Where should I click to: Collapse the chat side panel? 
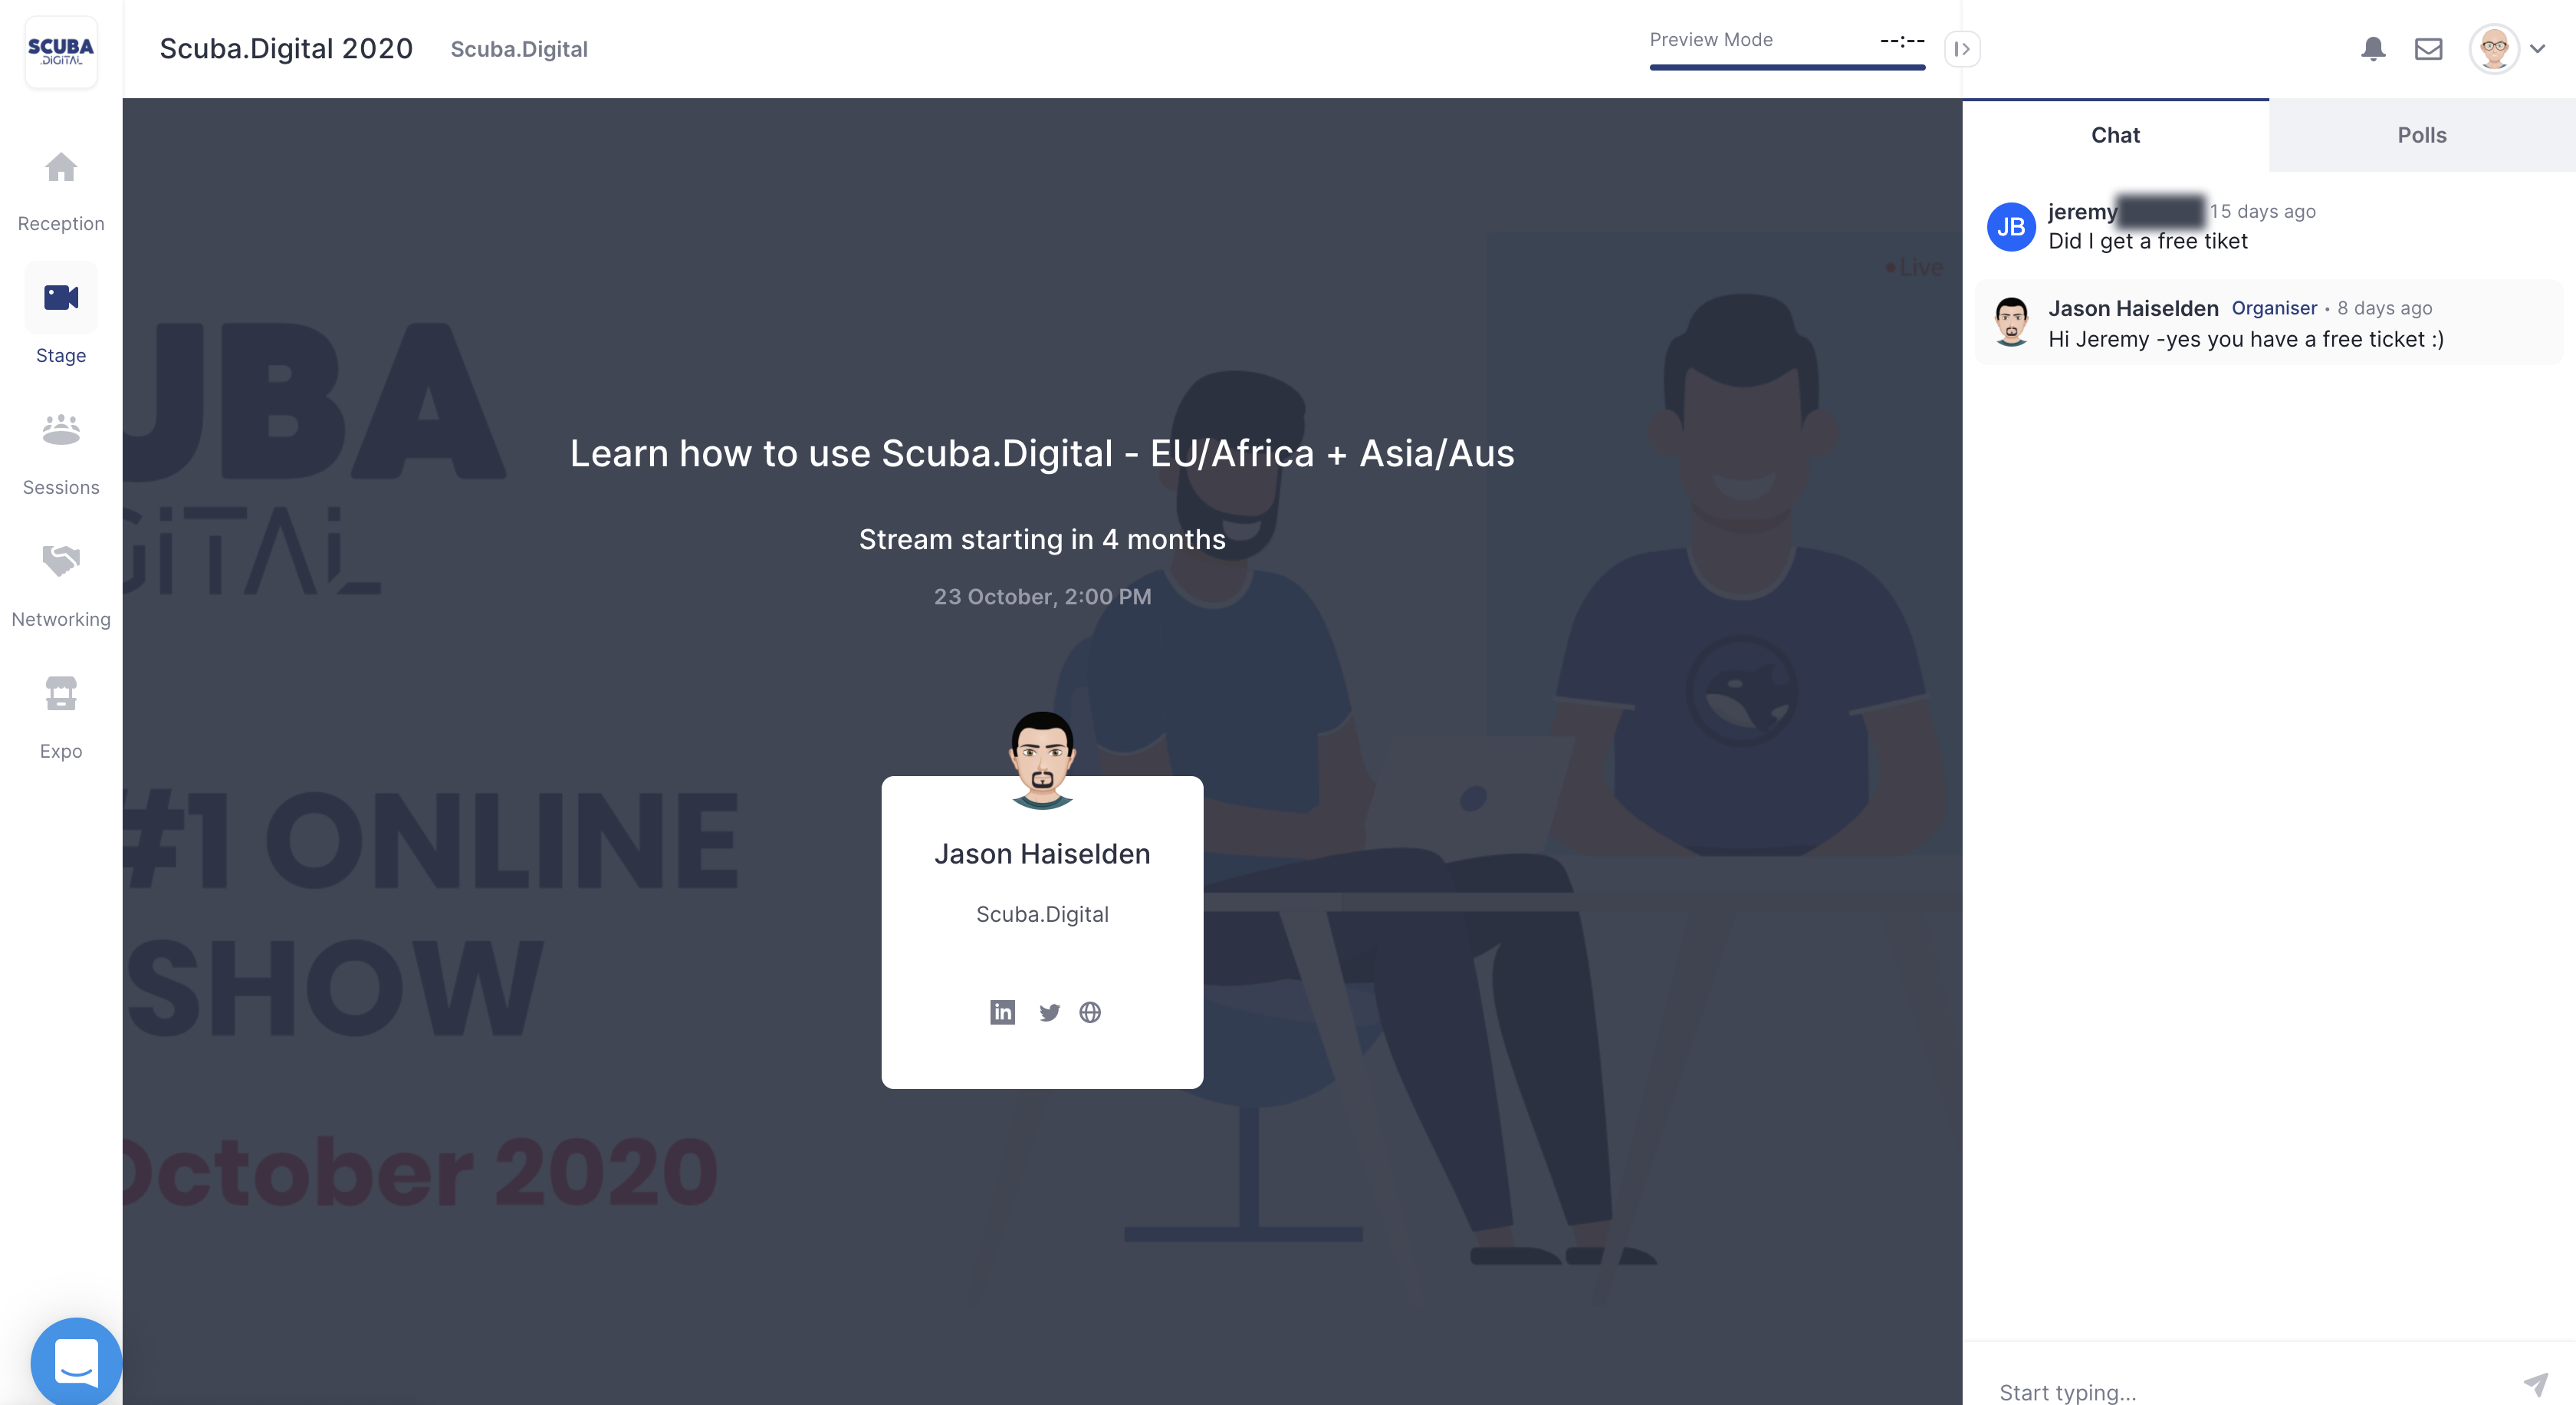[1962, 49]
